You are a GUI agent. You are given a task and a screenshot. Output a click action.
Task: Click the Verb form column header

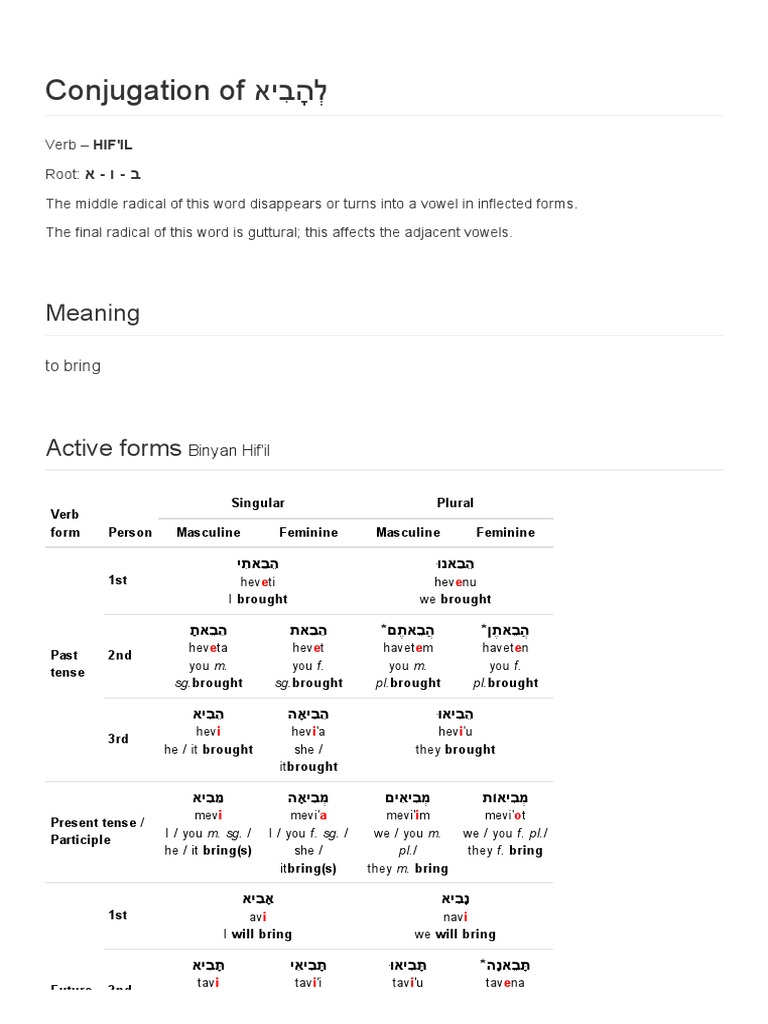click(65, 523)
